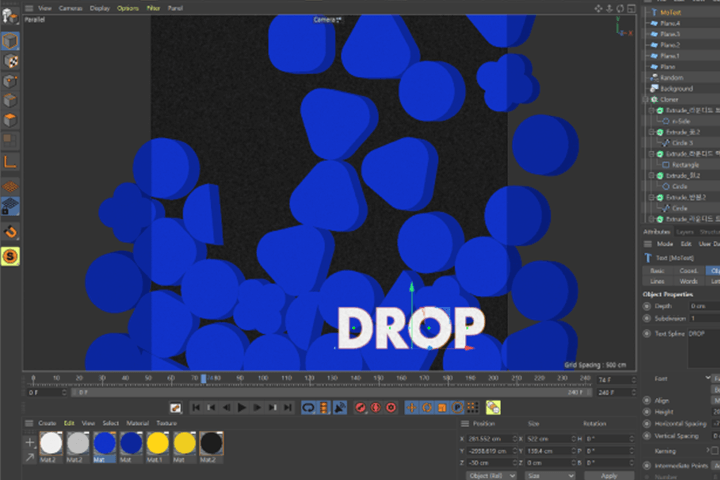Go to start of animation
Viewport: 720px width, 480px height.
click(x=196, y=407)
